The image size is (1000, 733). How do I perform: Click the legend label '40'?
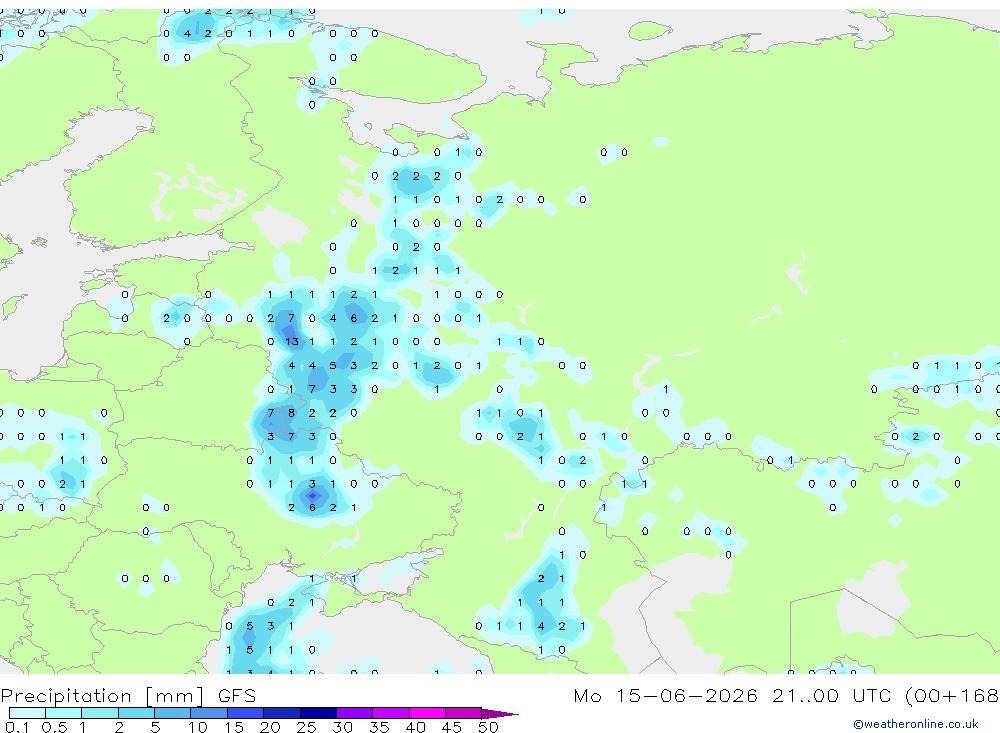[415, 727]
